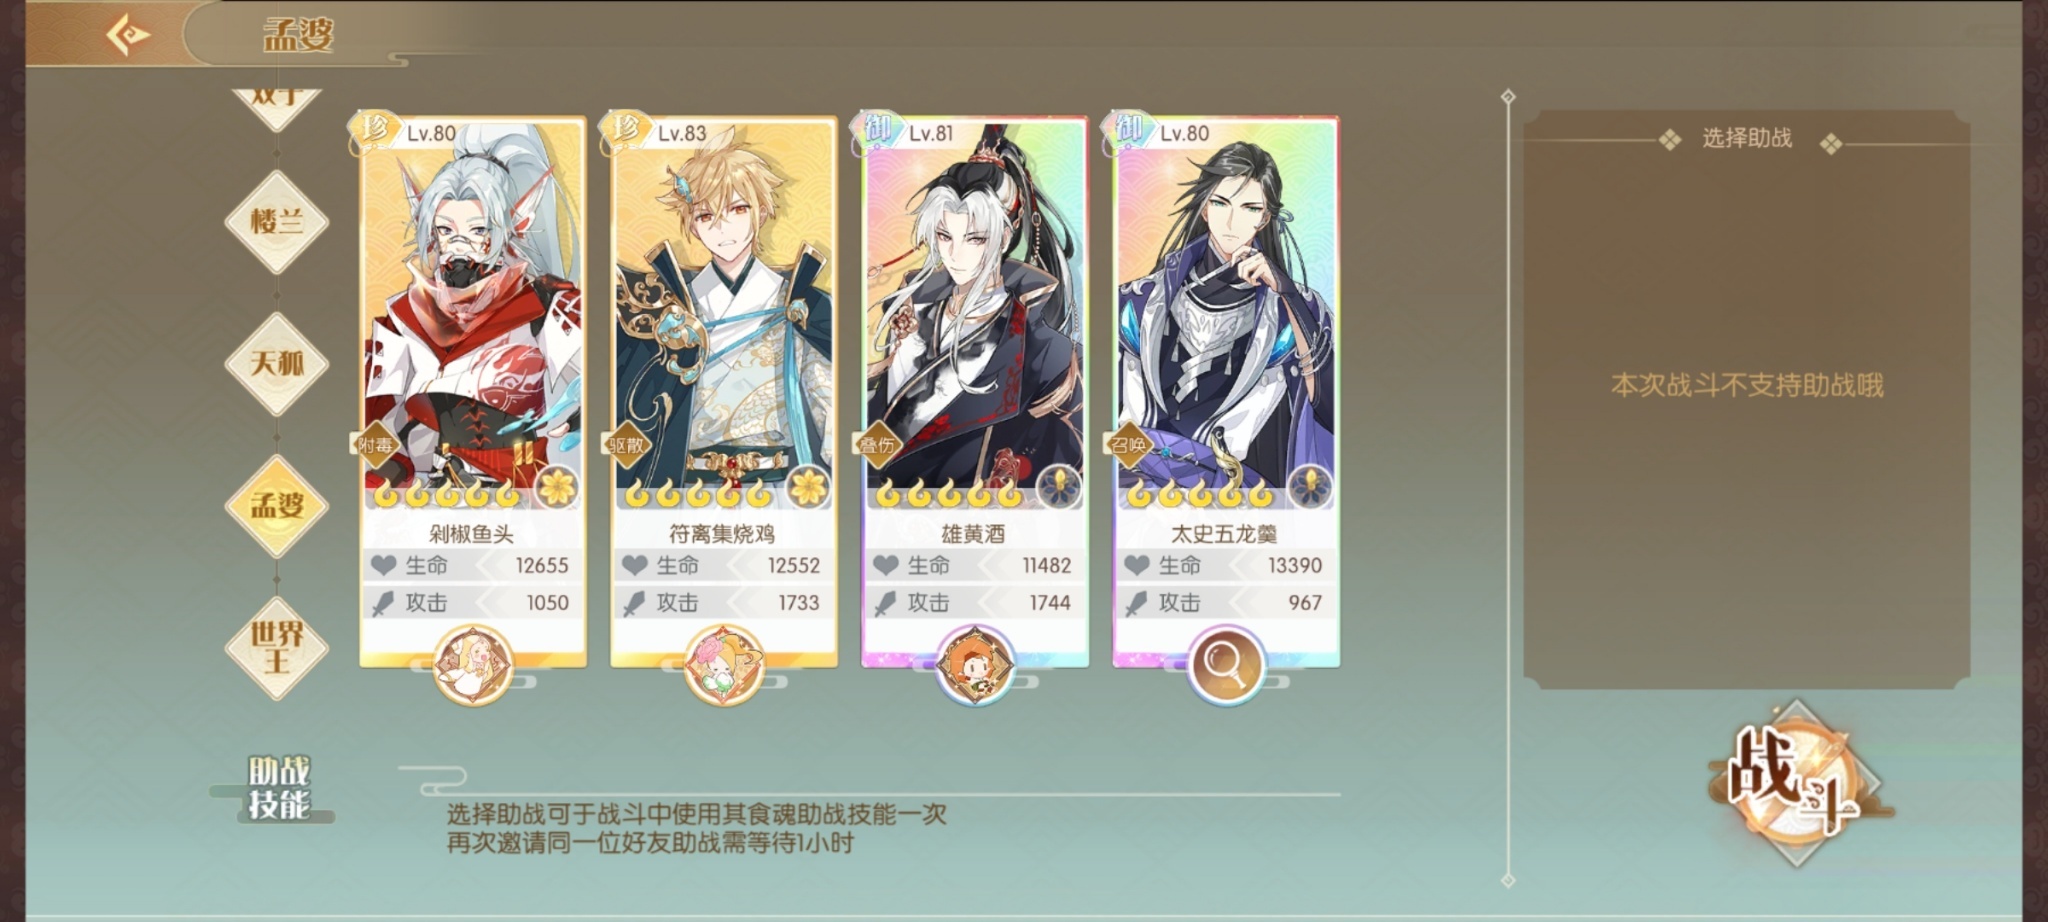2048x922 pixels.
Task: Open the 符离集烧鸡 character card
Action: pyautogui.click(x=724, y=390)
